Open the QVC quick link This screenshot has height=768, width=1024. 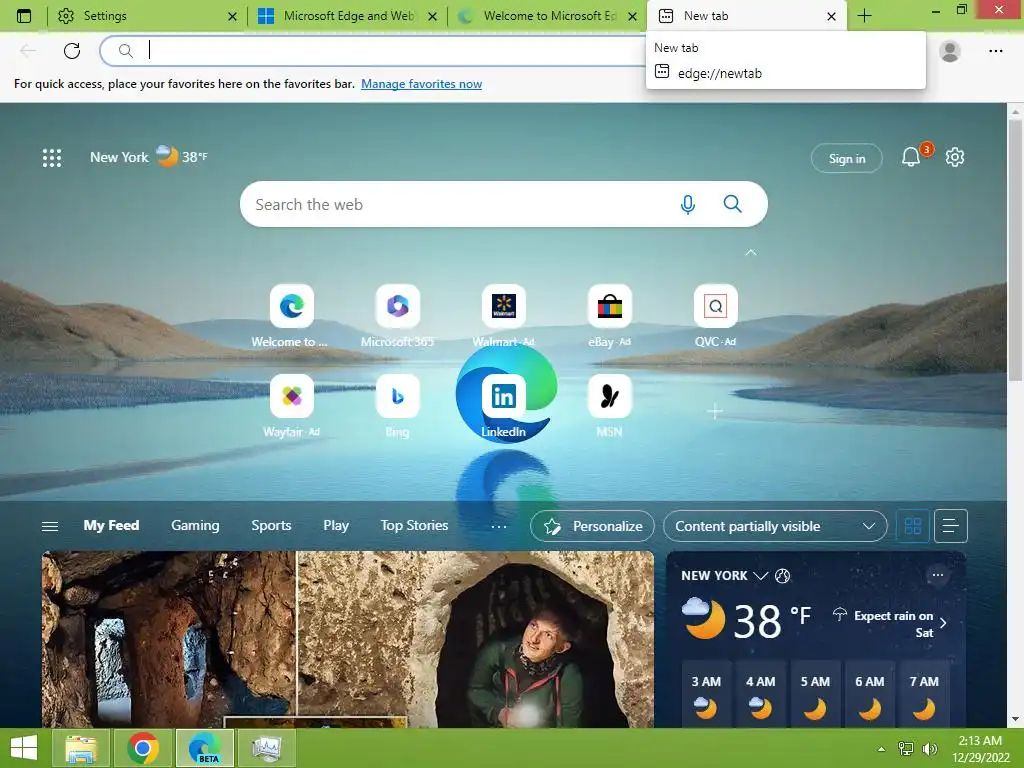pyautogui.click(x=715, y=316)
